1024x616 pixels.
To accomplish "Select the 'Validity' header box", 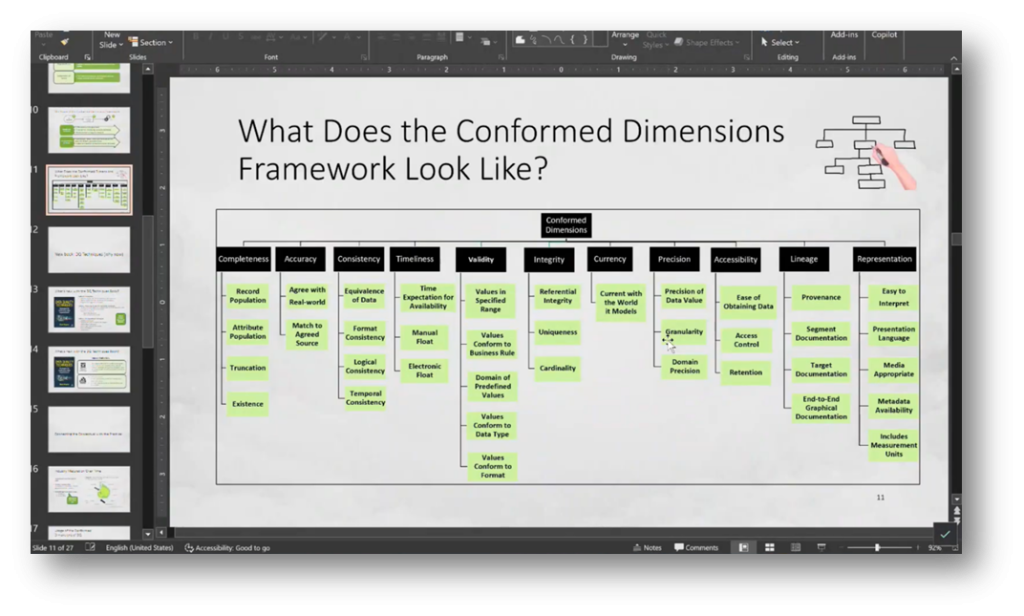I will tap(481, 259).
